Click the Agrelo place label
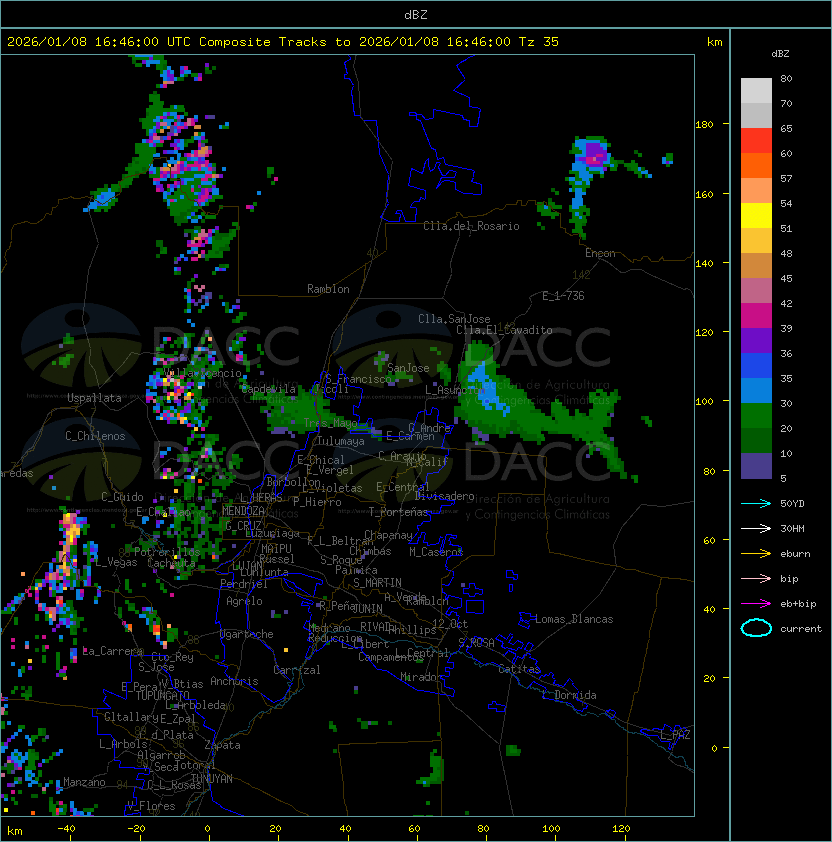Viewport: 832px width, 842px height. pyautogui.click(x=244, y=601)
